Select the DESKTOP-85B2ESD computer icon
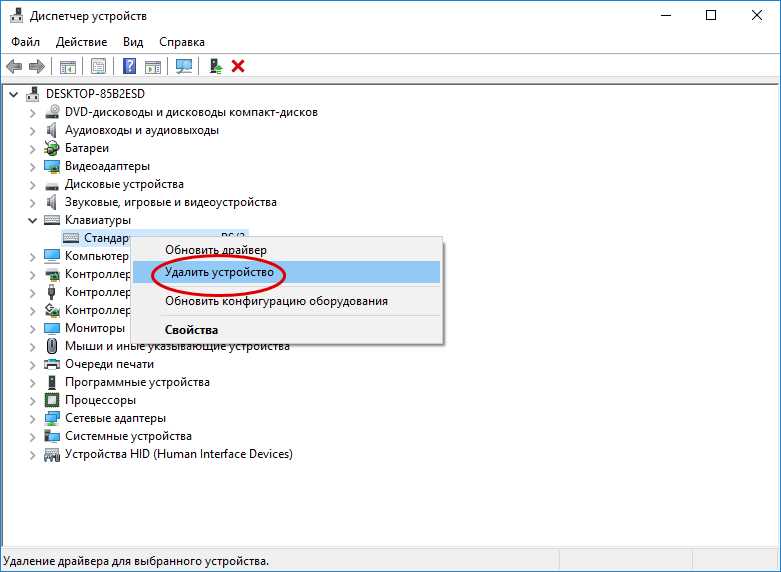 pyautogui.click(x=33, y=94)
